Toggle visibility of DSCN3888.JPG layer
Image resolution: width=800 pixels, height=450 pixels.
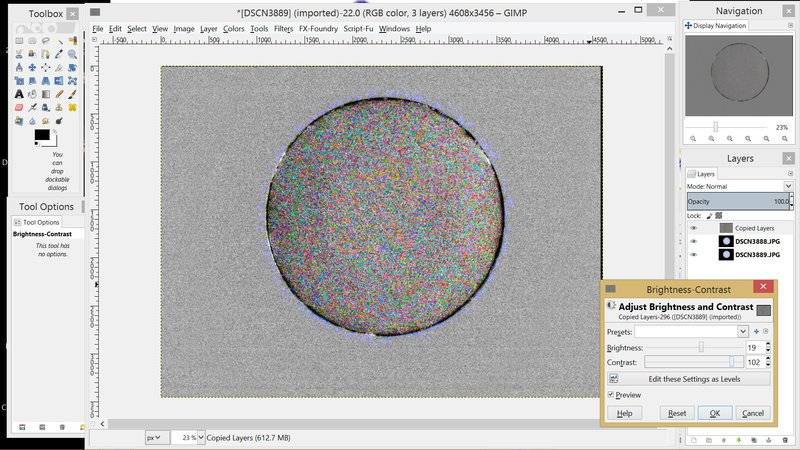(x=693, y=241)
